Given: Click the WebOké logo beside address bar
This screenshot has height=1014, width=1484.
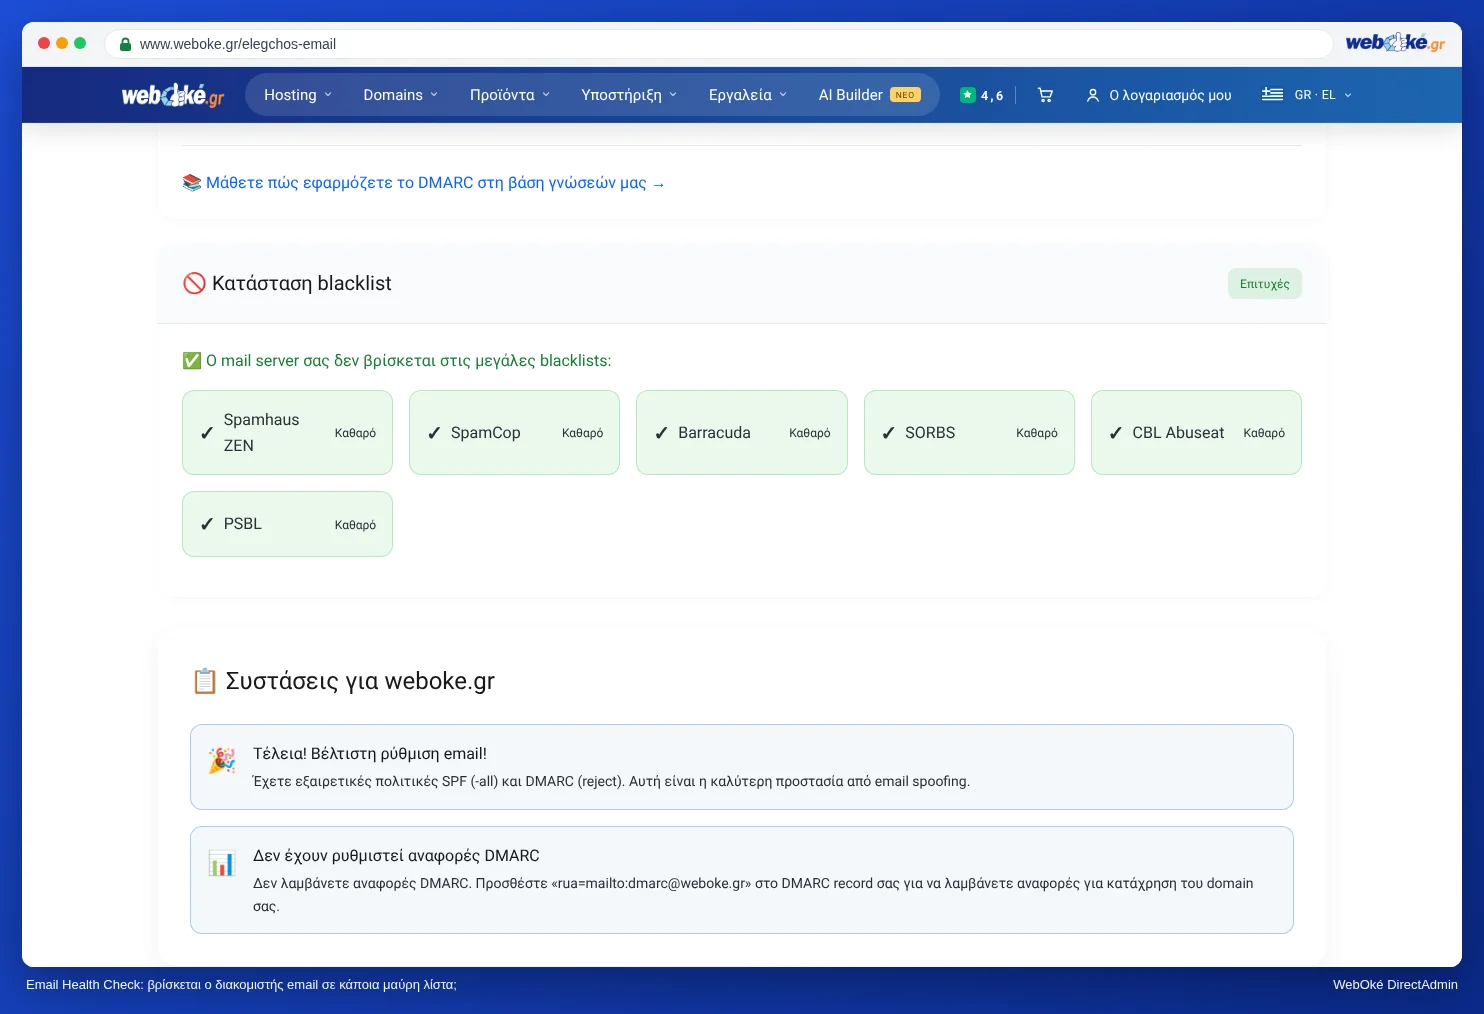Looking at the screenshot, I should (x=1395, y=42).
